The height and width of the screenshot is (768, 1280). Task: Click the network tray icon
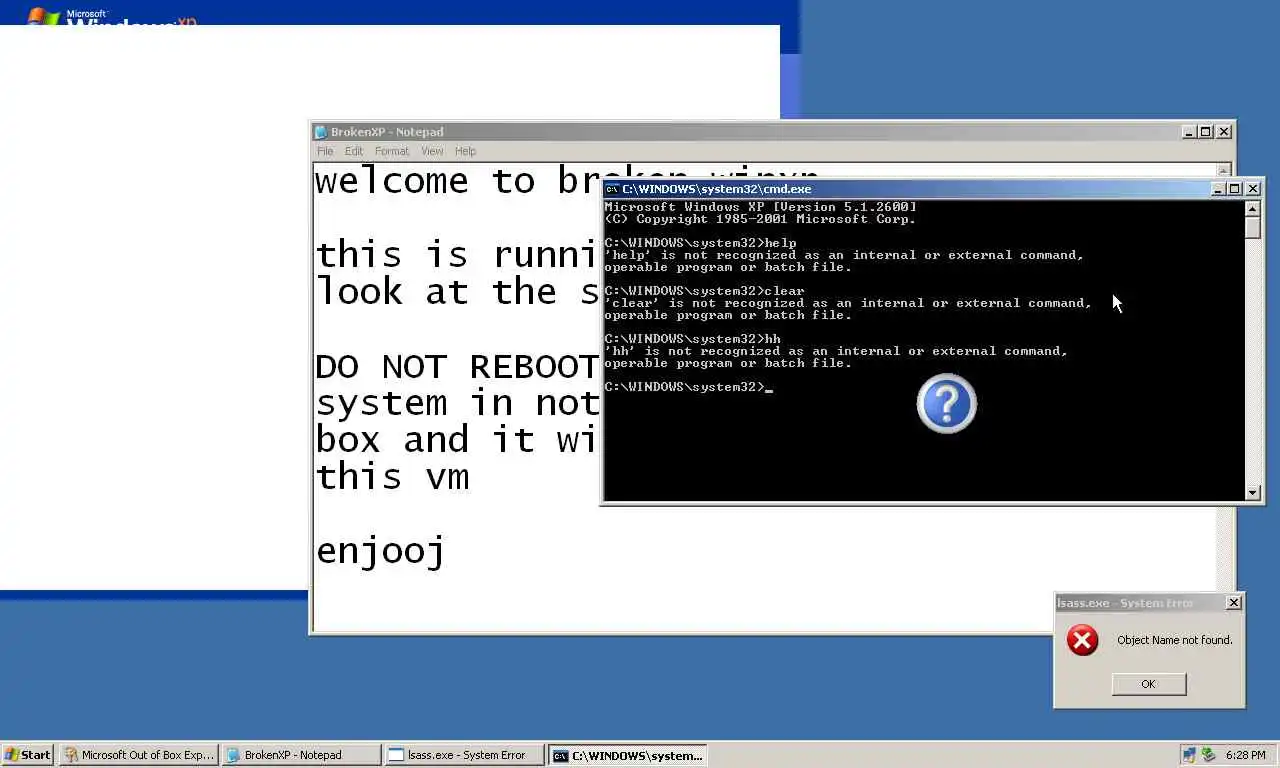(x=1189, y=755)
